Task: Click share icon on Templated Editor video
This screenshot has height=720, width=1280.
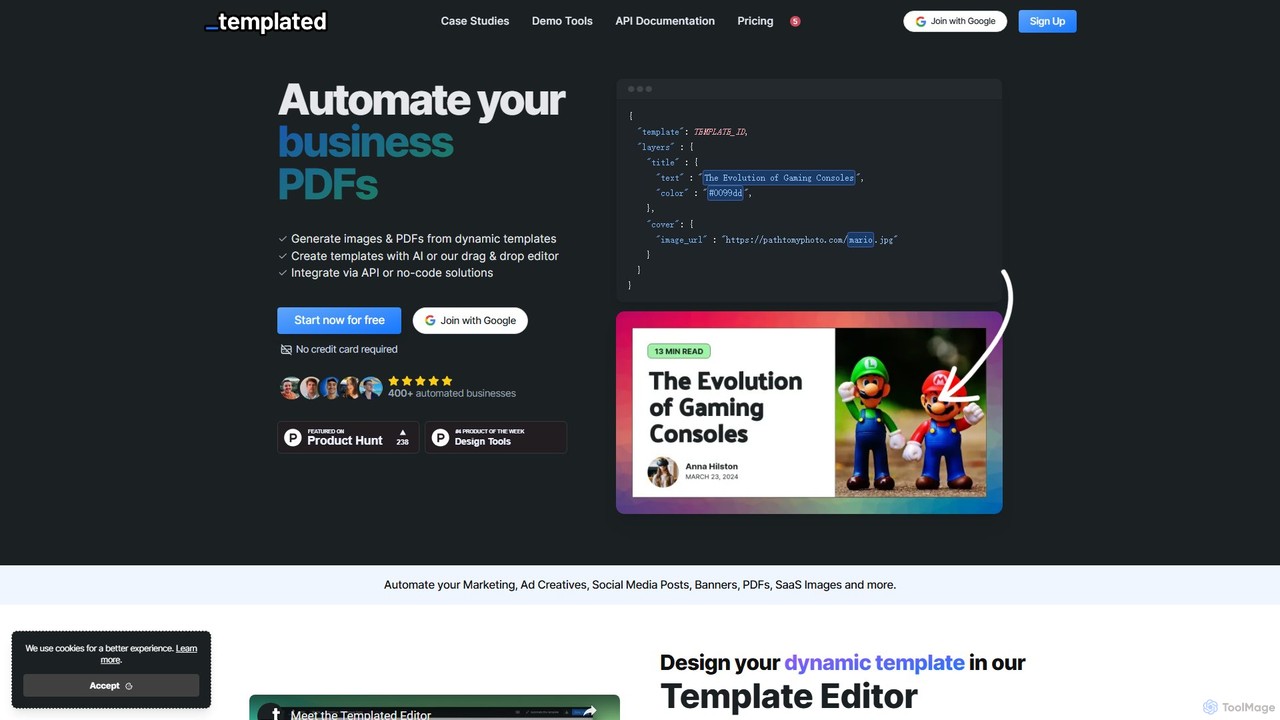Action: point(589,711)
